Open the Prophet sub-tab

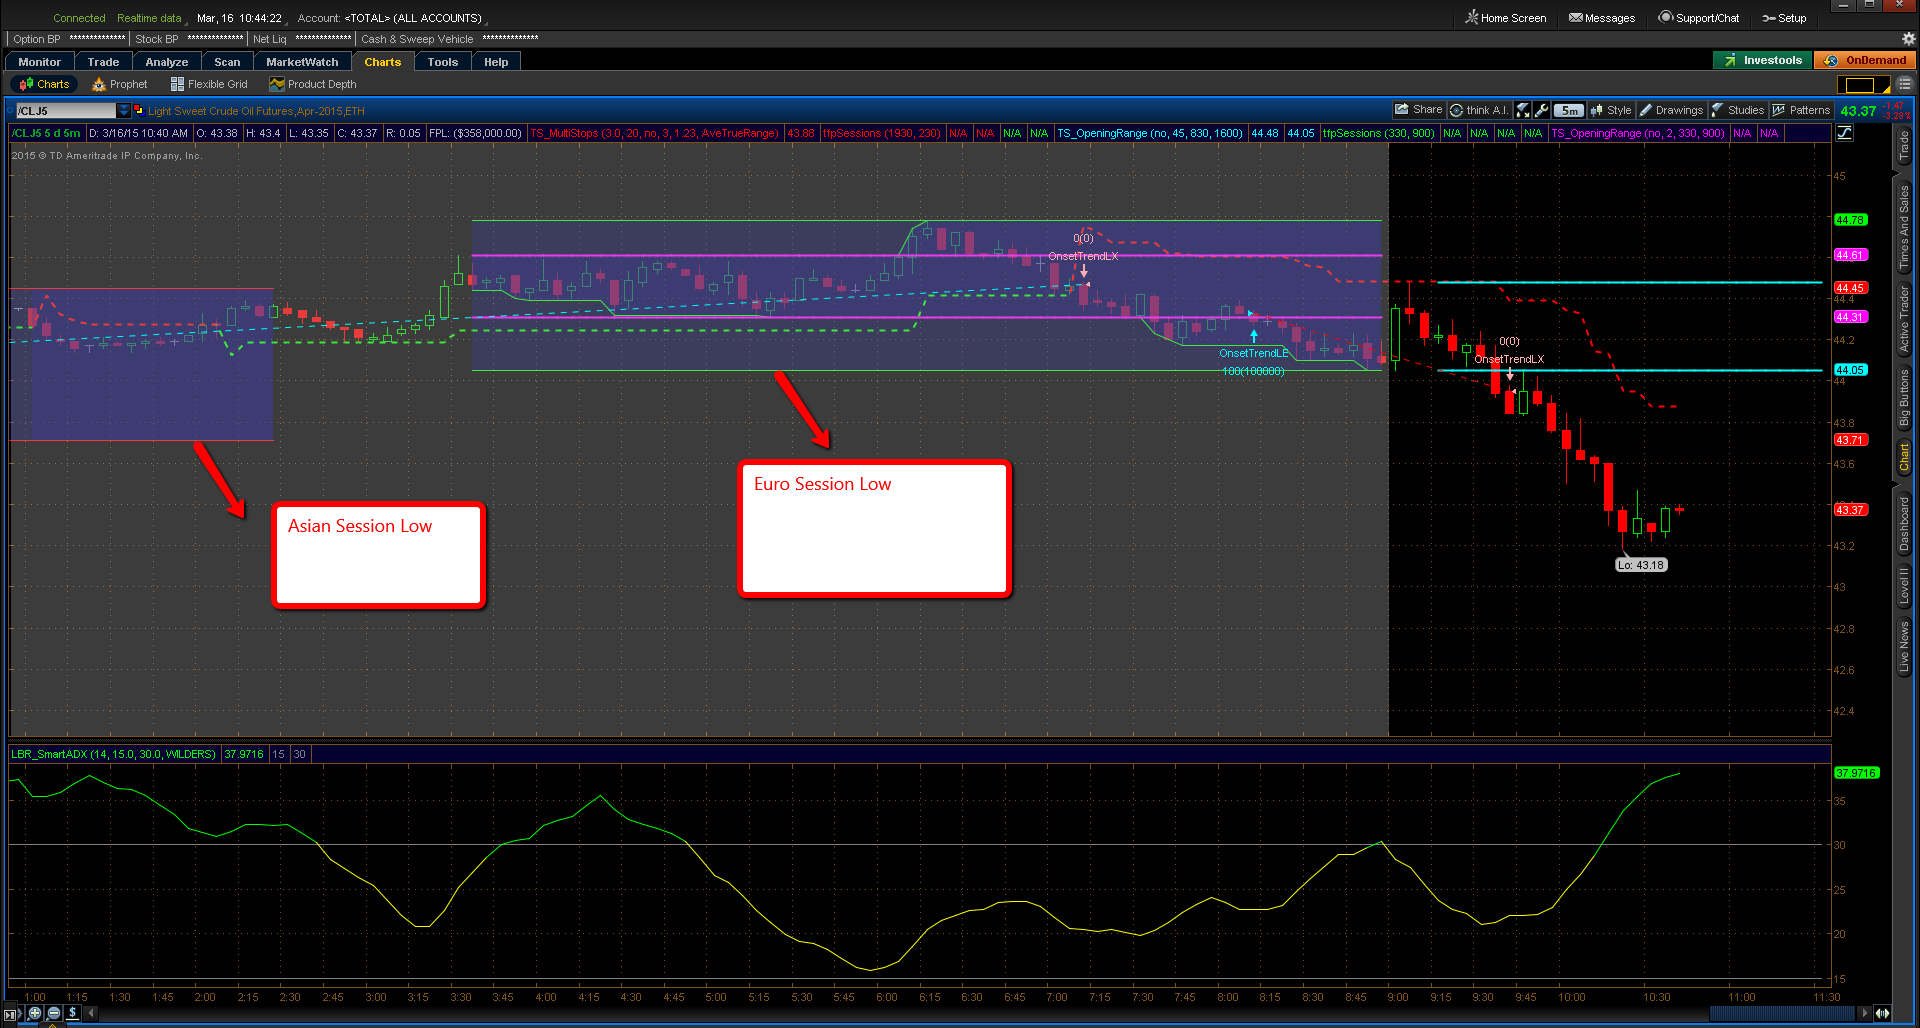(120, 84)
